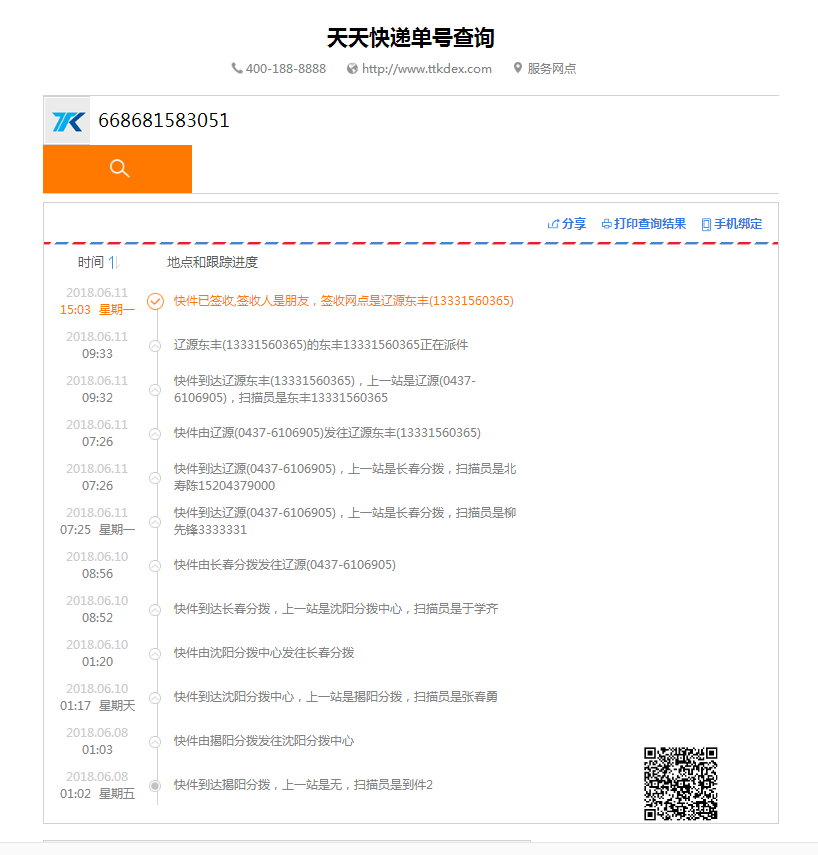Click the TTK express logo icon
The width and height of the screenshot is (818, 855).
(x=68, y=121)
